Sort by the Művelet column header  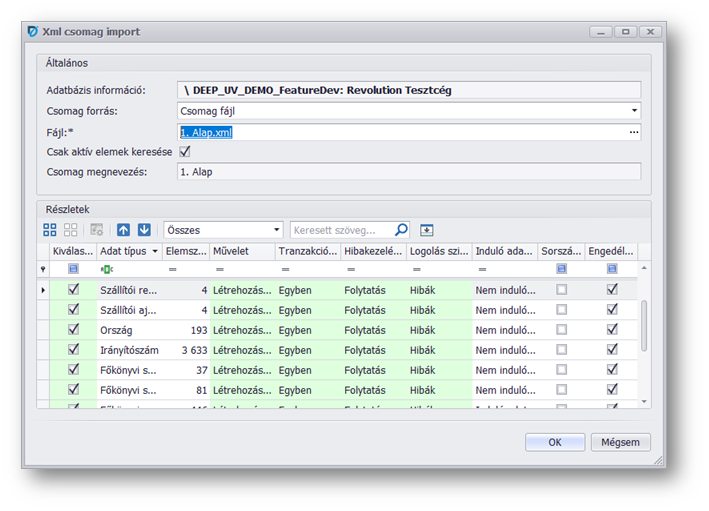[240, 252]
